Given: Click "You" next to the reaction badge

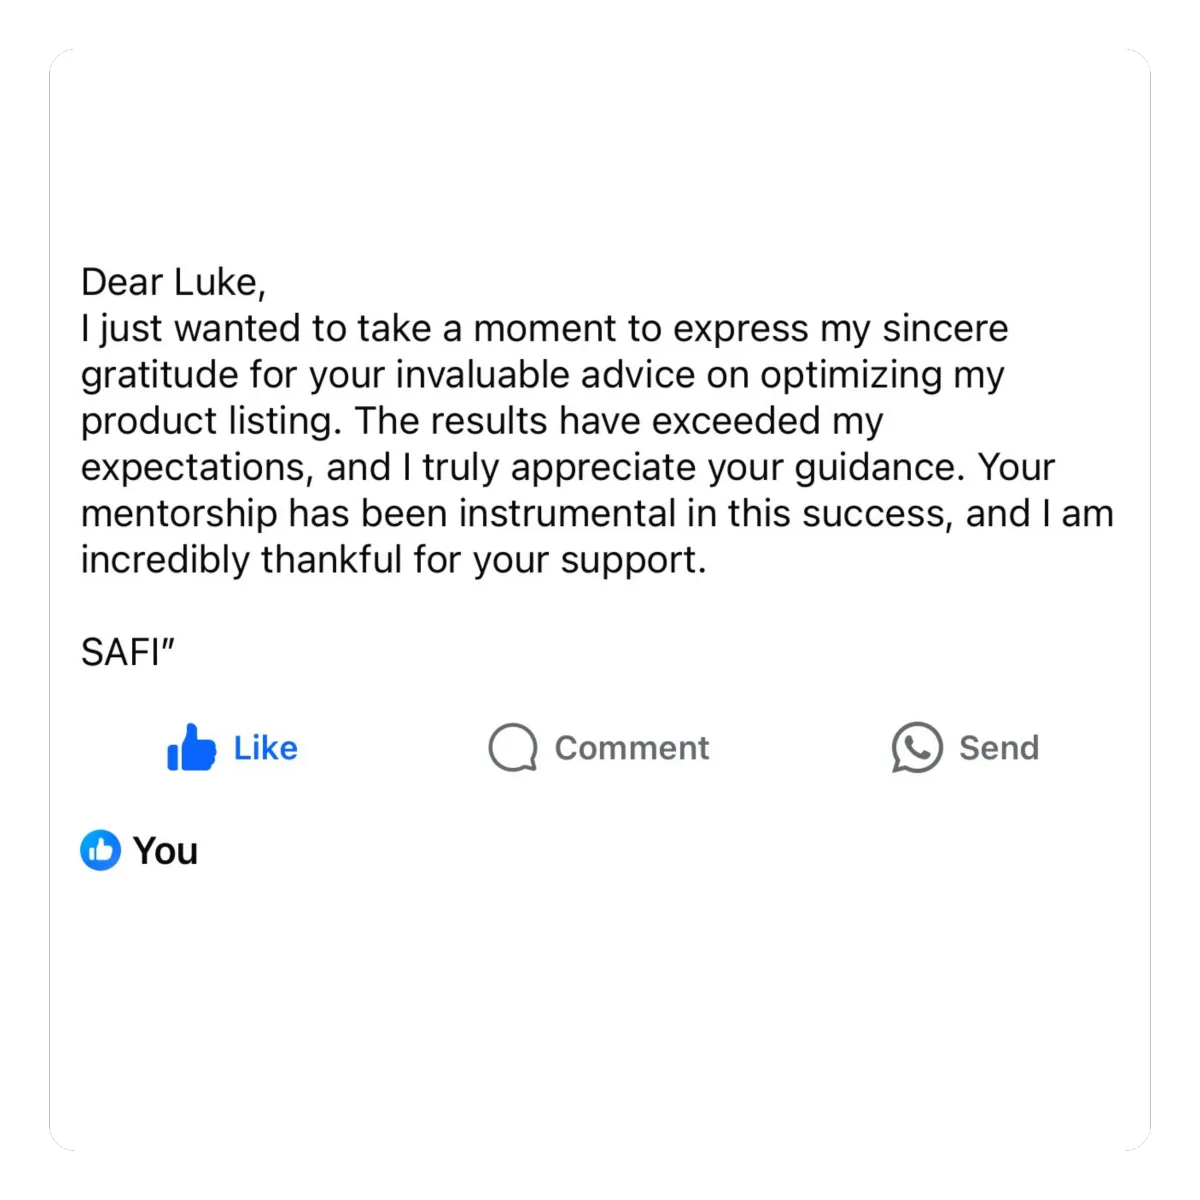Looking at the screenshot, I should pos(166,851).
